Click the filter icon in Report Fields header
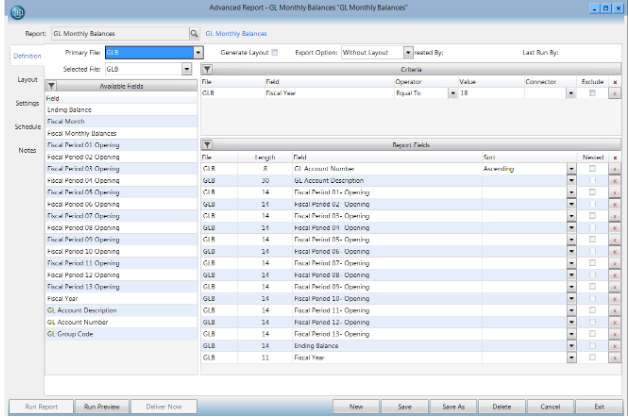The image size is (628, 417). [x=207, y=145]
